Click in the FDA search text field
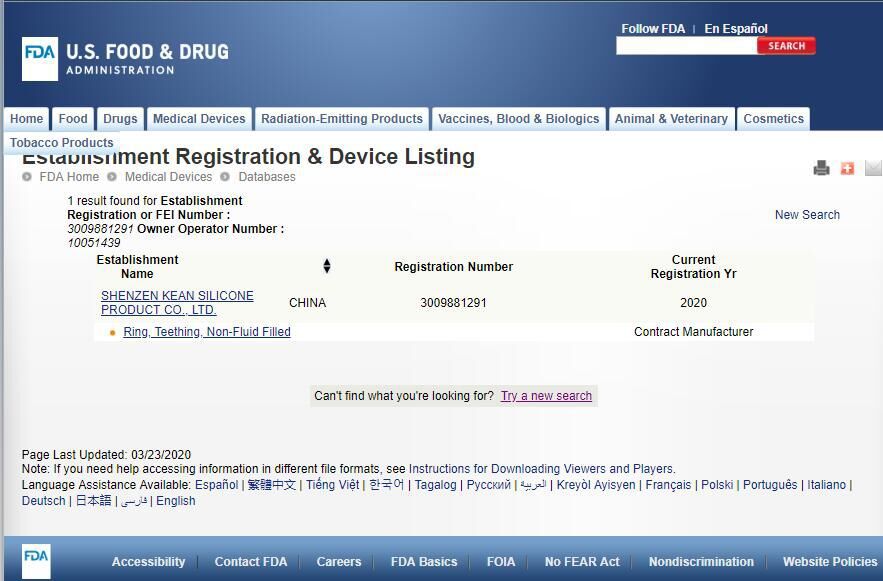The width and height of the screenshot is (883, 581). [x=686, y=46]
